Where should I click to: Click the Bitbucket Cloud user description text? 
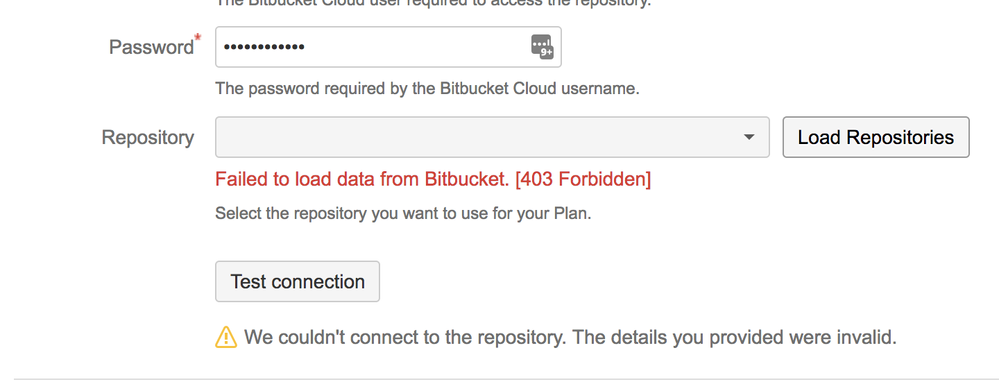pyautogui.click(x=433, y=3)
